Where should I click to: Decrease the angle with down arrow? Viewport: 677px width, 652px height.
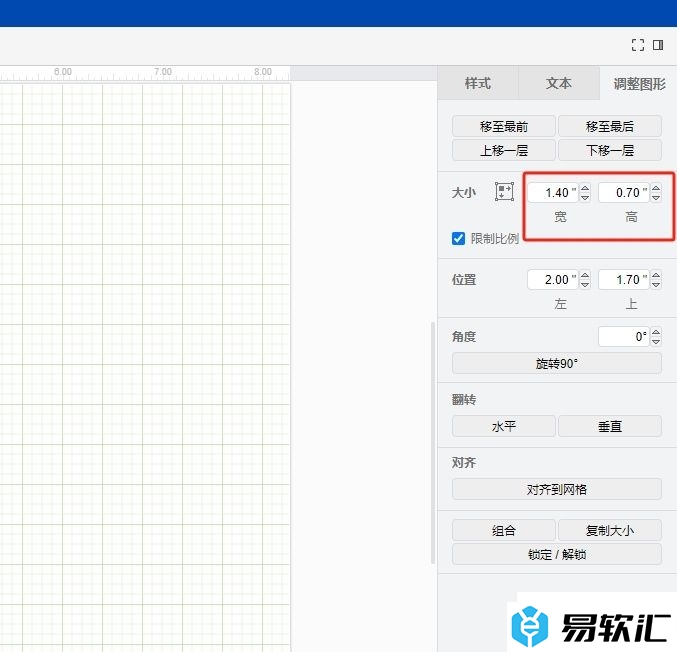(x=656, y=341)
